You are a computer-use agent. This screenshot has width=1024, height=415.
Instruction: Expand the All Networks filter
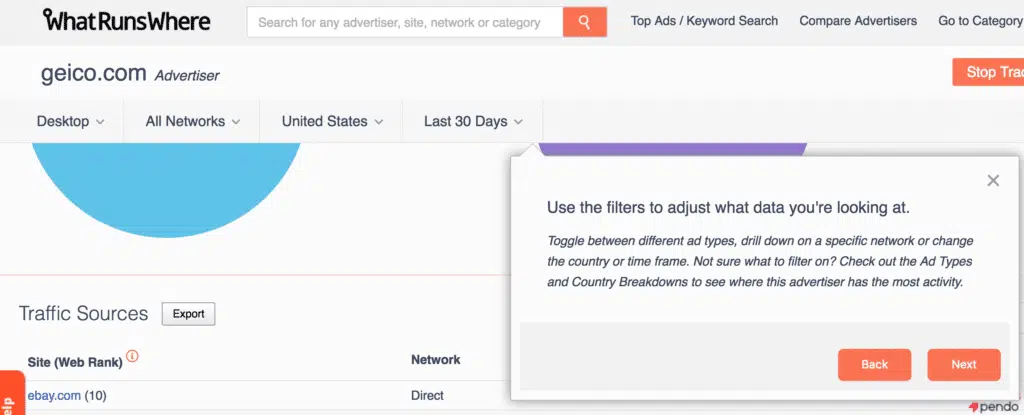(x=192, y=121)
